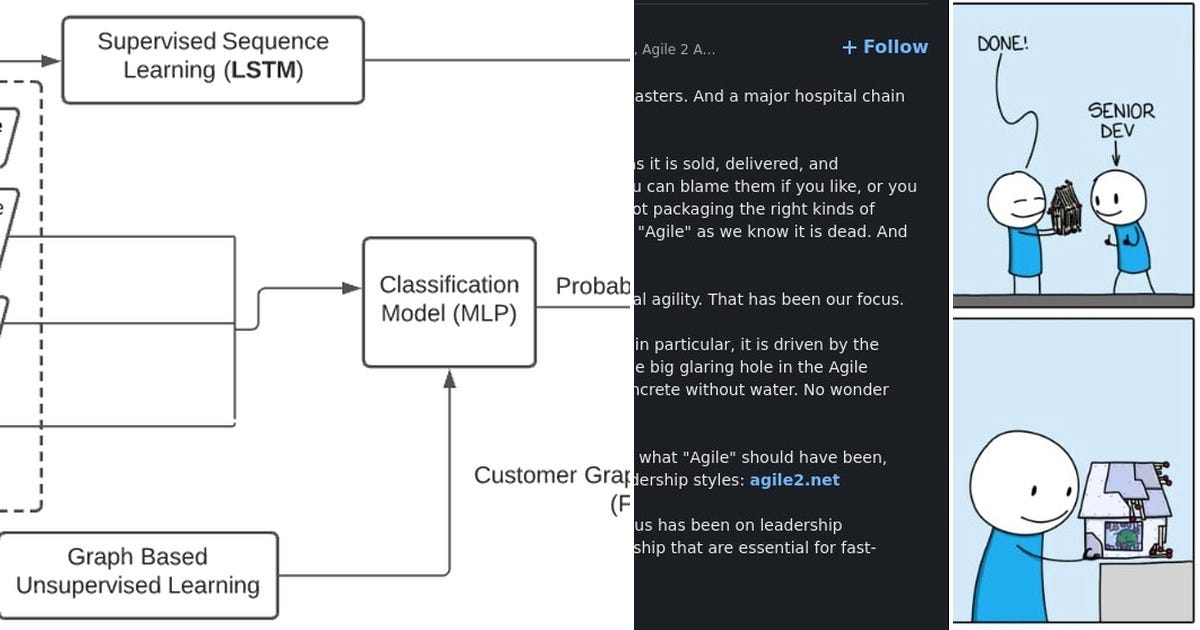Screen dimensions: 1200x630
Task: Click the "+ Follow" button
Action: [x=884, y=46]
